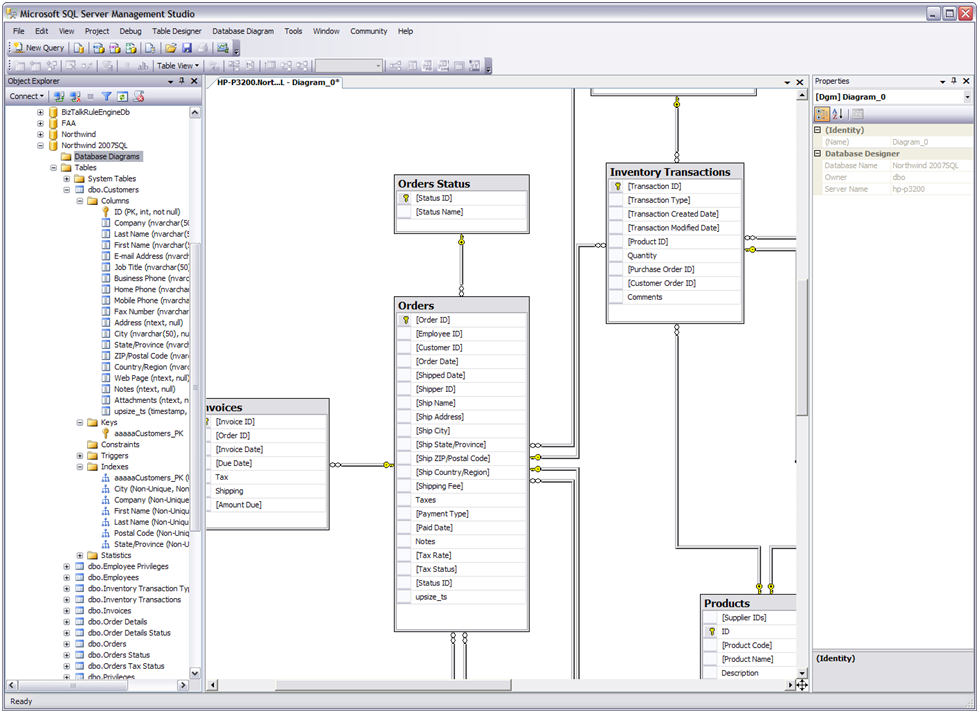Select the Orders table title bar
The image size is (979, 713).
point(461,305)
